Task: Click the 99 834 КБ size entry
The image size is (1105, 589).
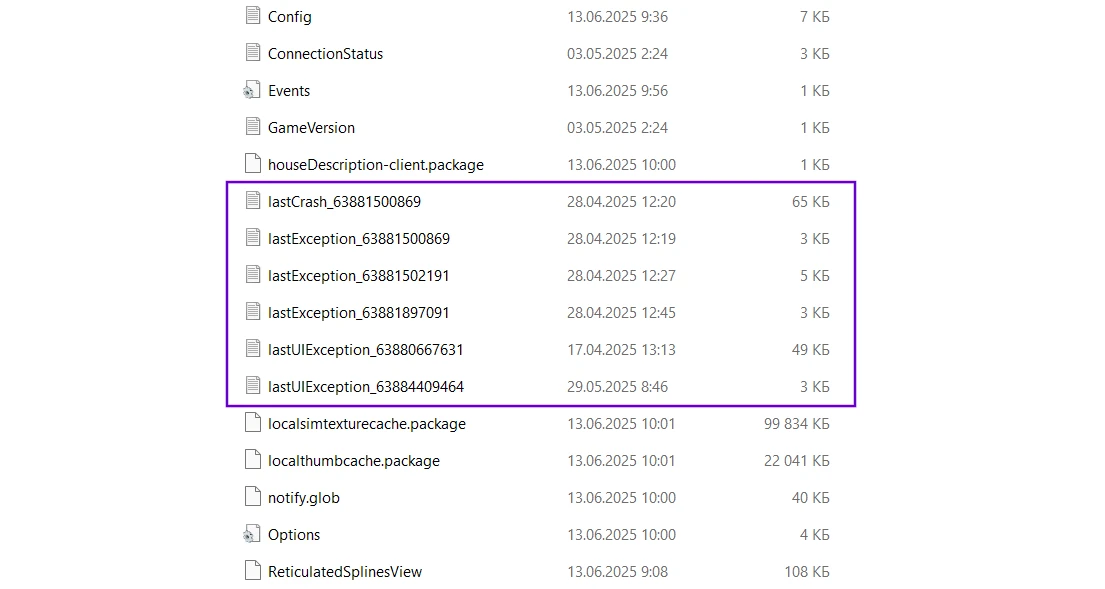Action: pyautogui.click(x=796, y=424)
